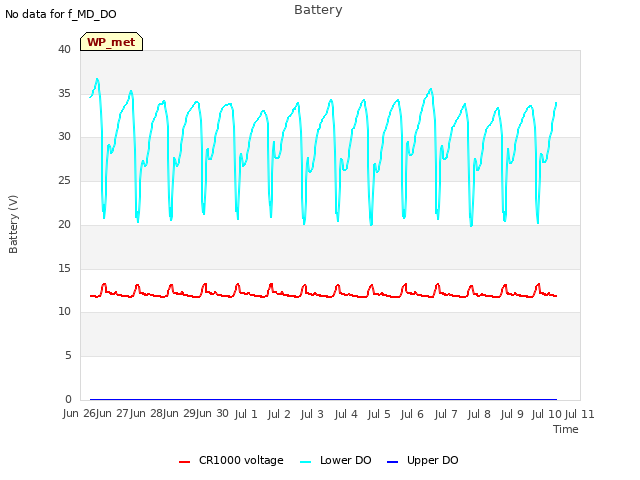
Task: Click the 40 y-axis tick label
Action: pos(64,49)
